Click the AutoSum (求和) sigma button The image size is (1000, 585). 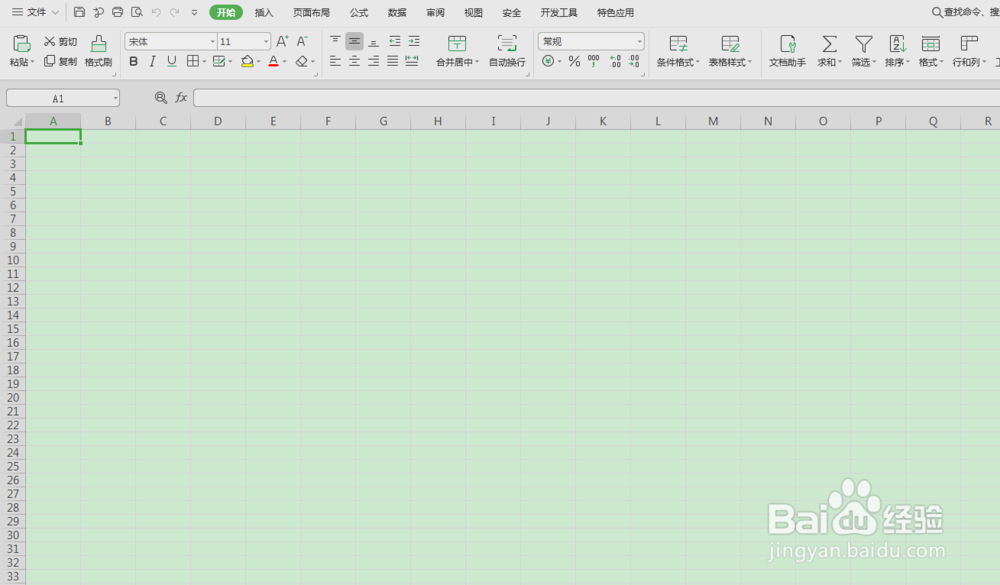(x=829, y=51)
